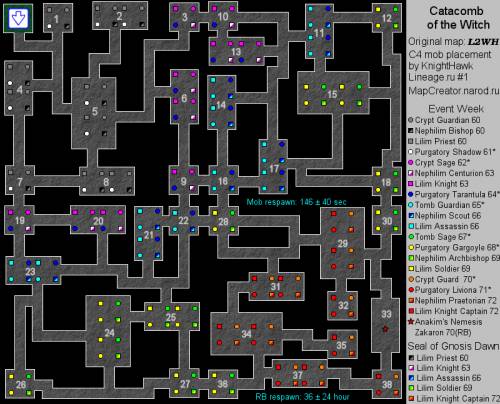Image resolution: width=500 pixels, height=404 pixels.
Task: Click the Anakim's Nemesis star in room 33
Action: click(x=386, y=329)
